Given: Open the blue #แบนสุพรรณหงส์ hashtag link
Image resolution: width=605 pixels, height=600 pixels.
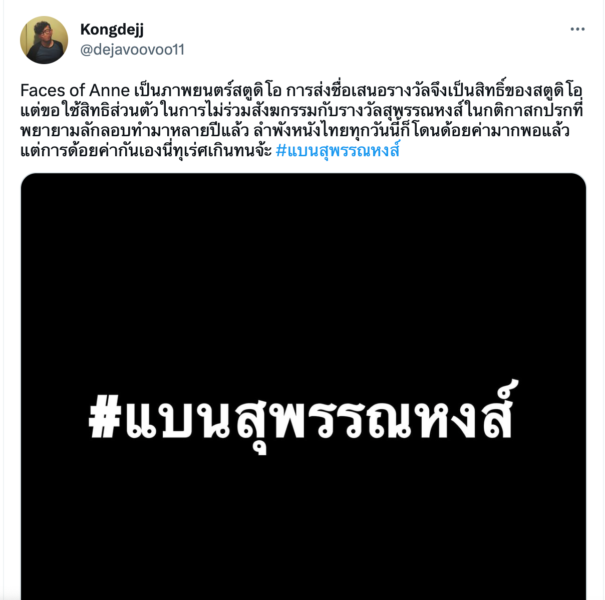Looking at the screenshot, I should [338, 150].
